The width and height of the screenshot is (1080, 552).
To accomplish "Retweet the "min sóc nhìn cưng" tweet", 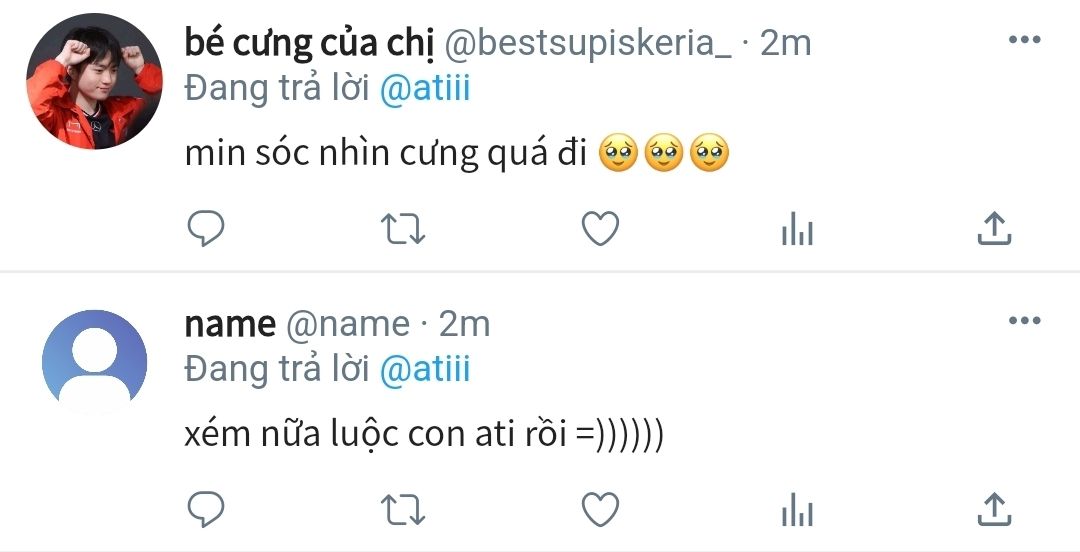I will pyautogui.click(x=405, y=231).
